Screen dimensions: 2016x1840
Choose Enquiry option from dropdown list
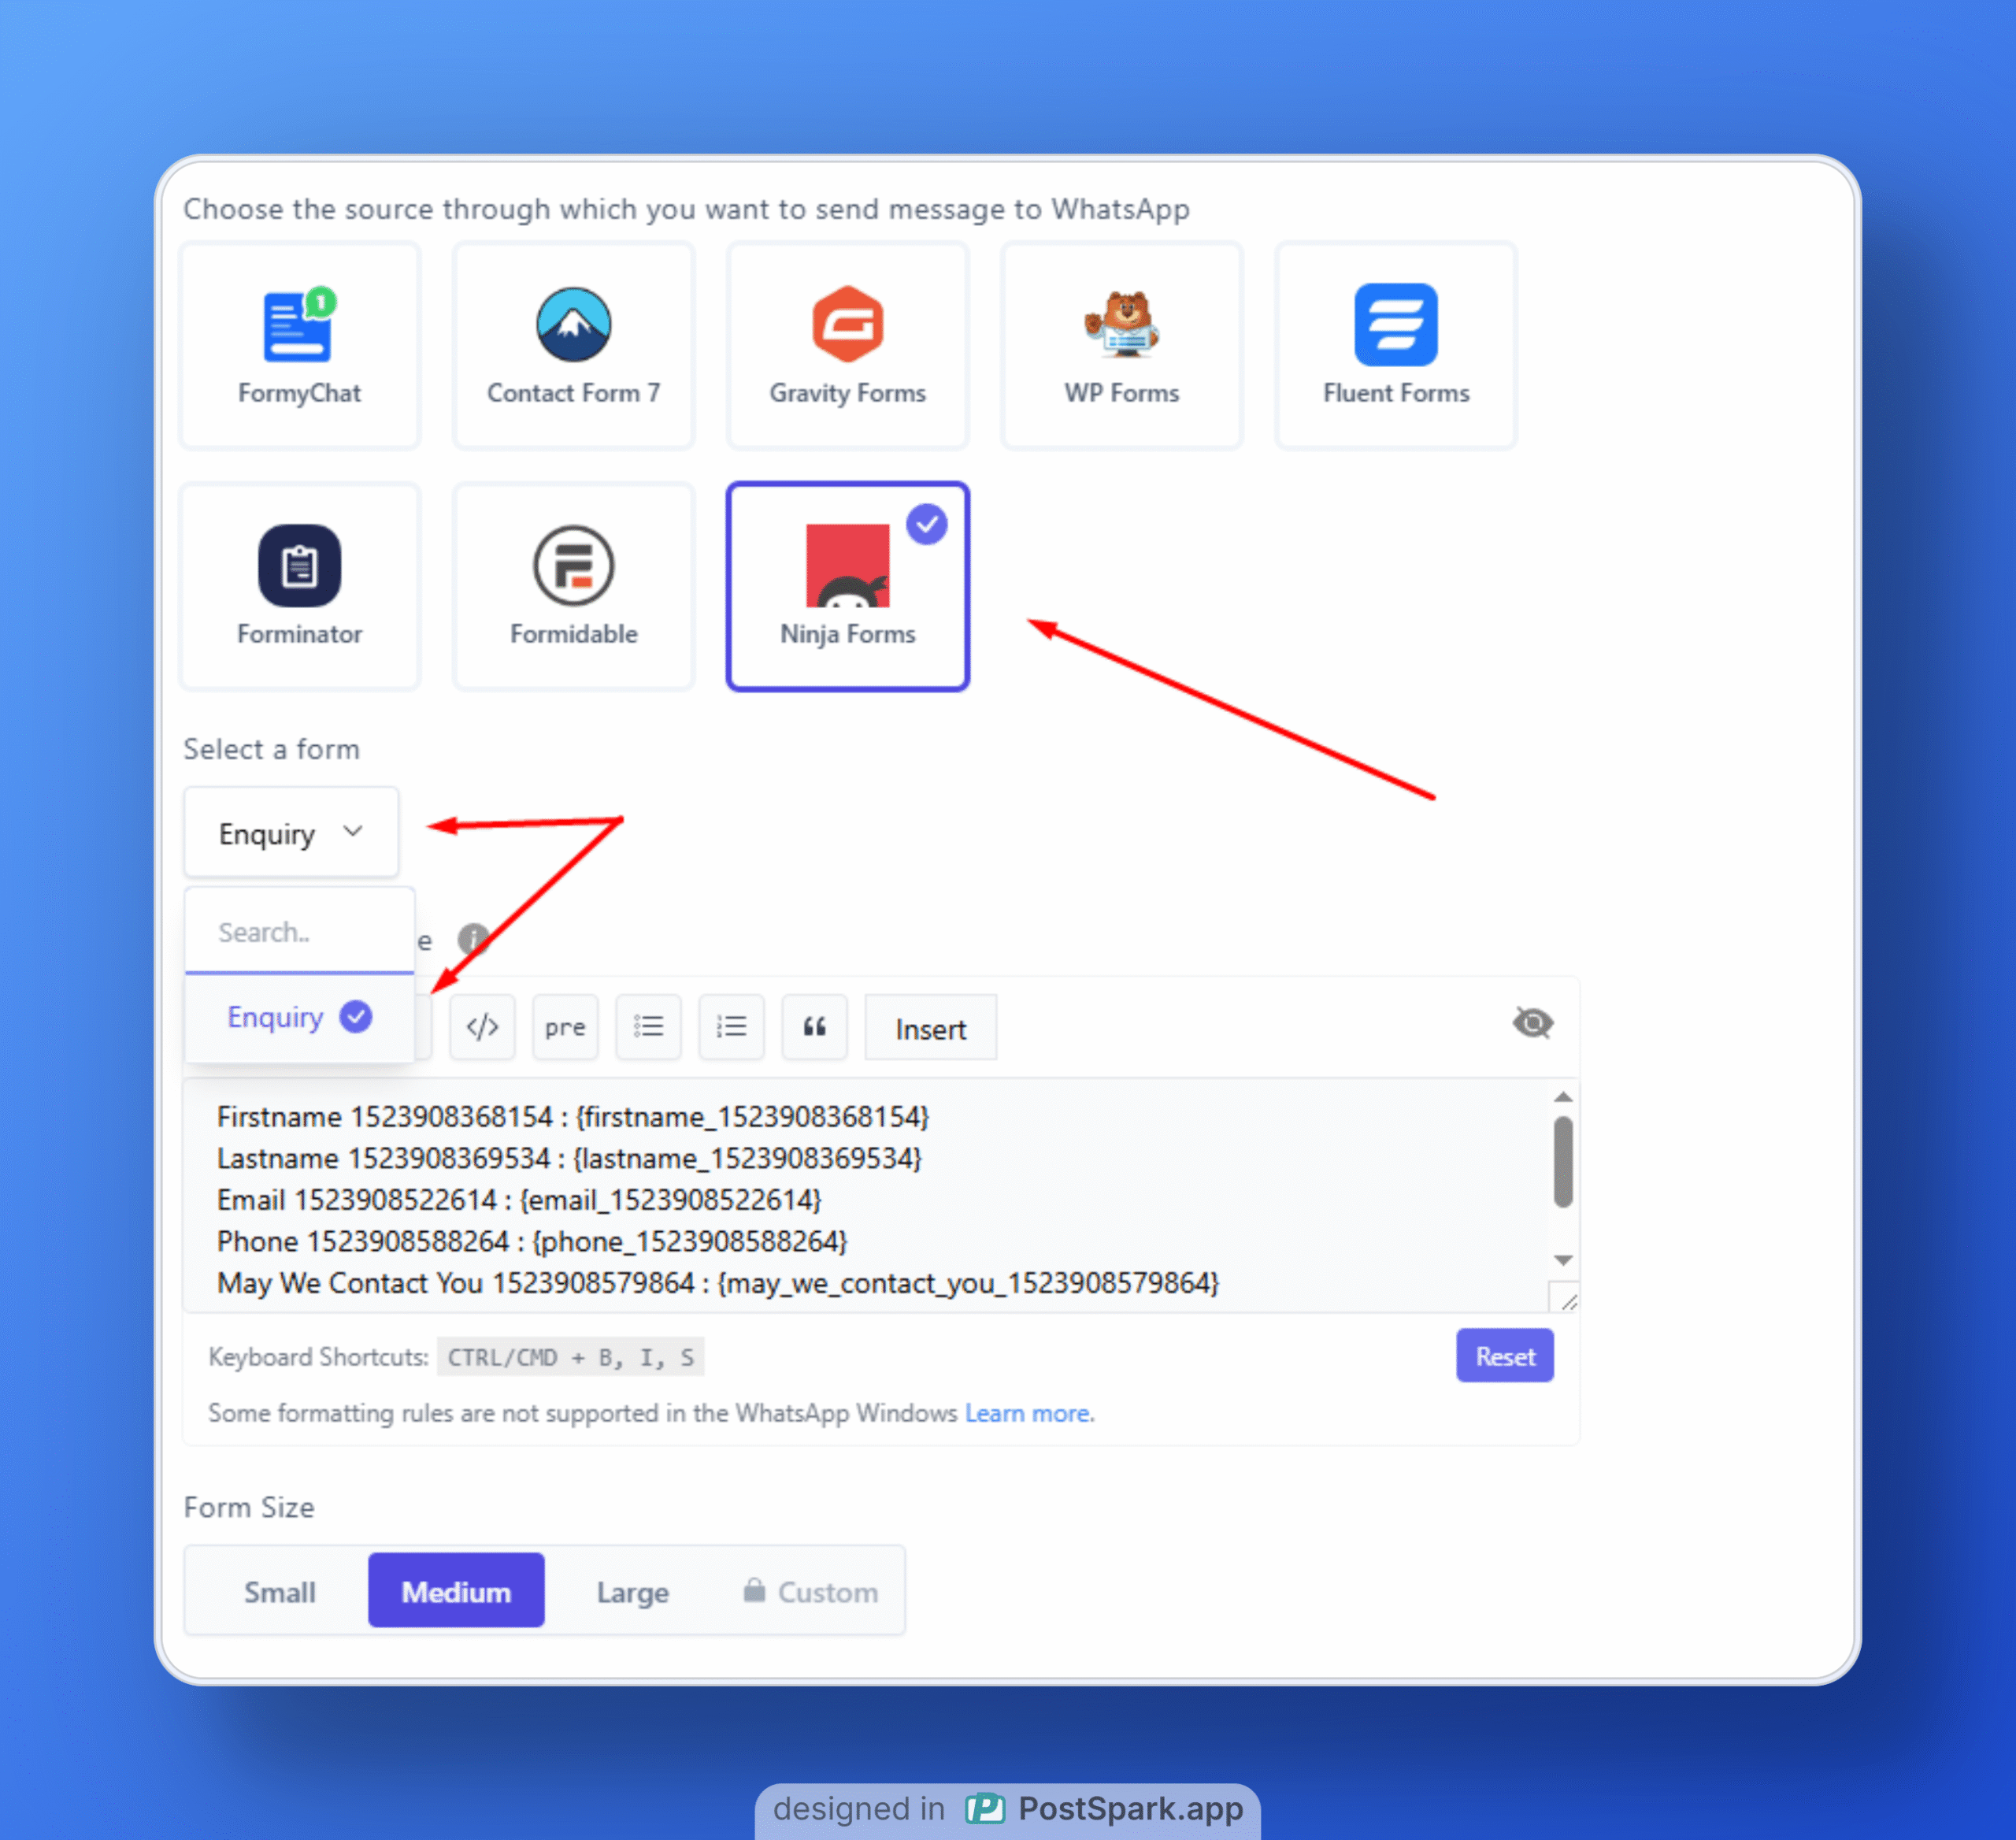[x=299, y=1017]
